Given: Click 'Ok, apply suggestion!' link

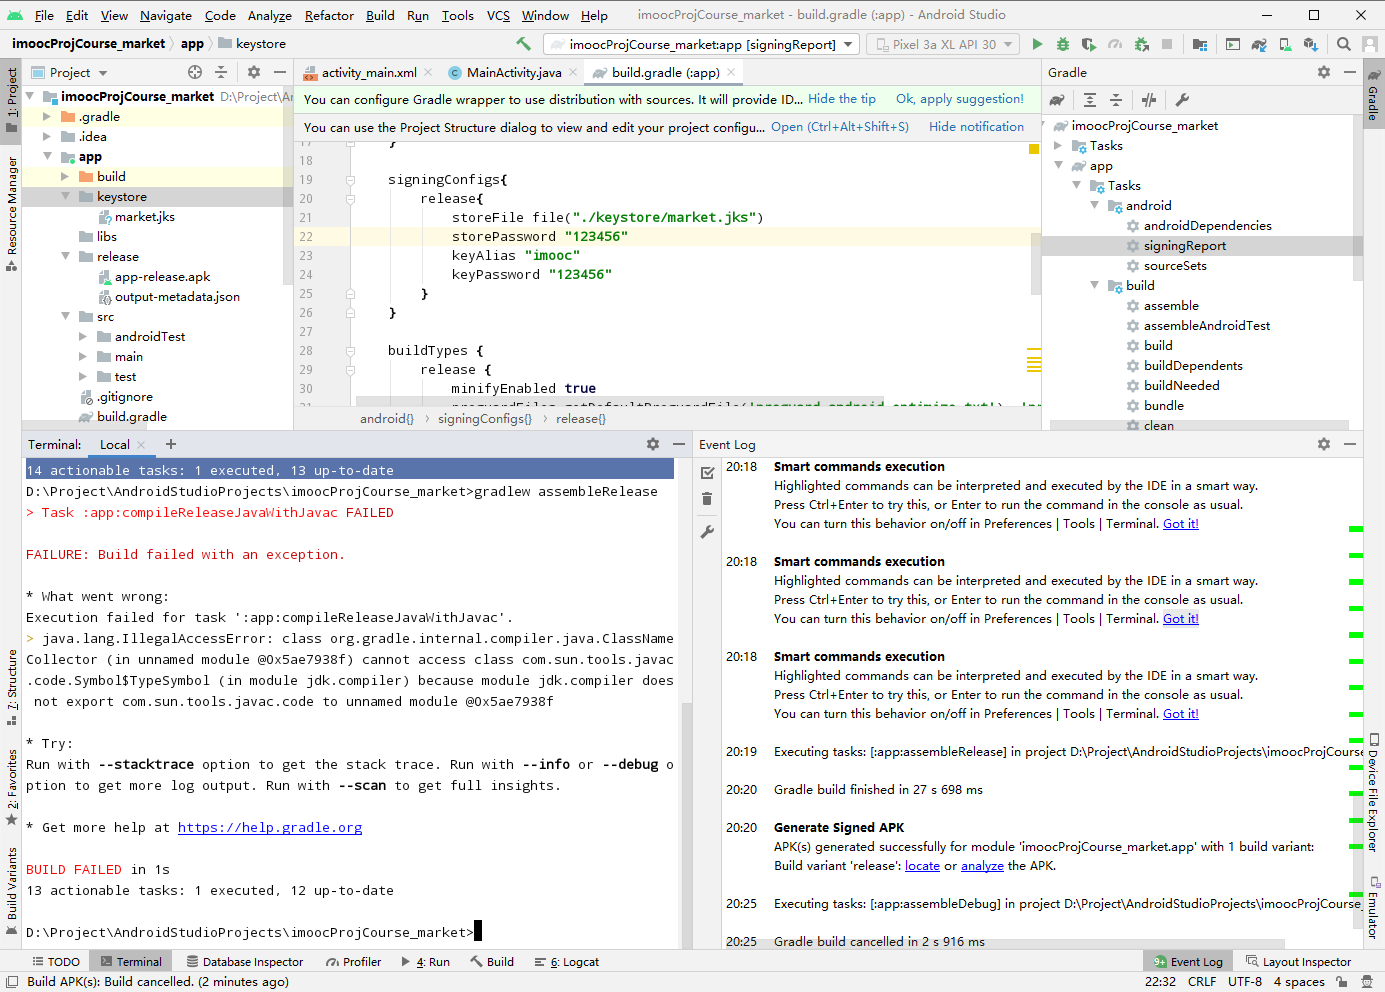Looking at the screenshot, I should click(x=960, y=99).
